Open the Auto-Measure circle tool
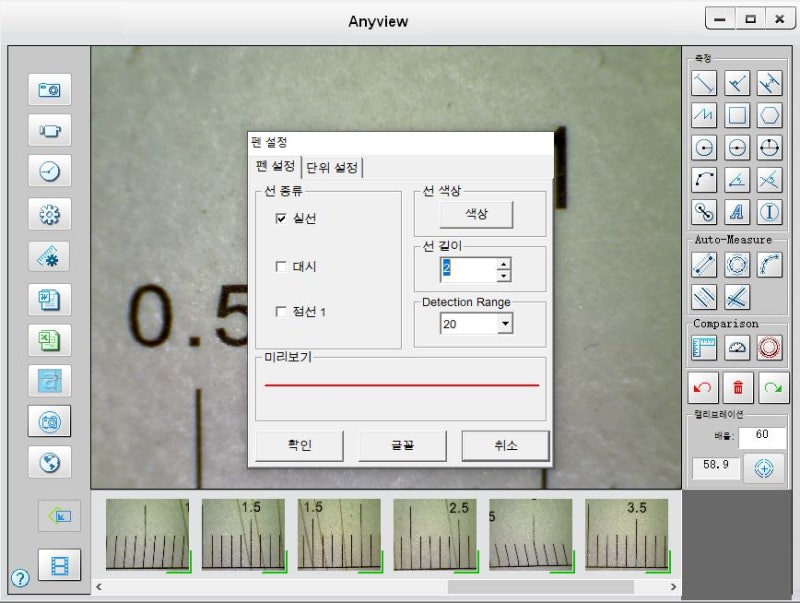This screenshot has width=800, height=603. click(738, 264)
